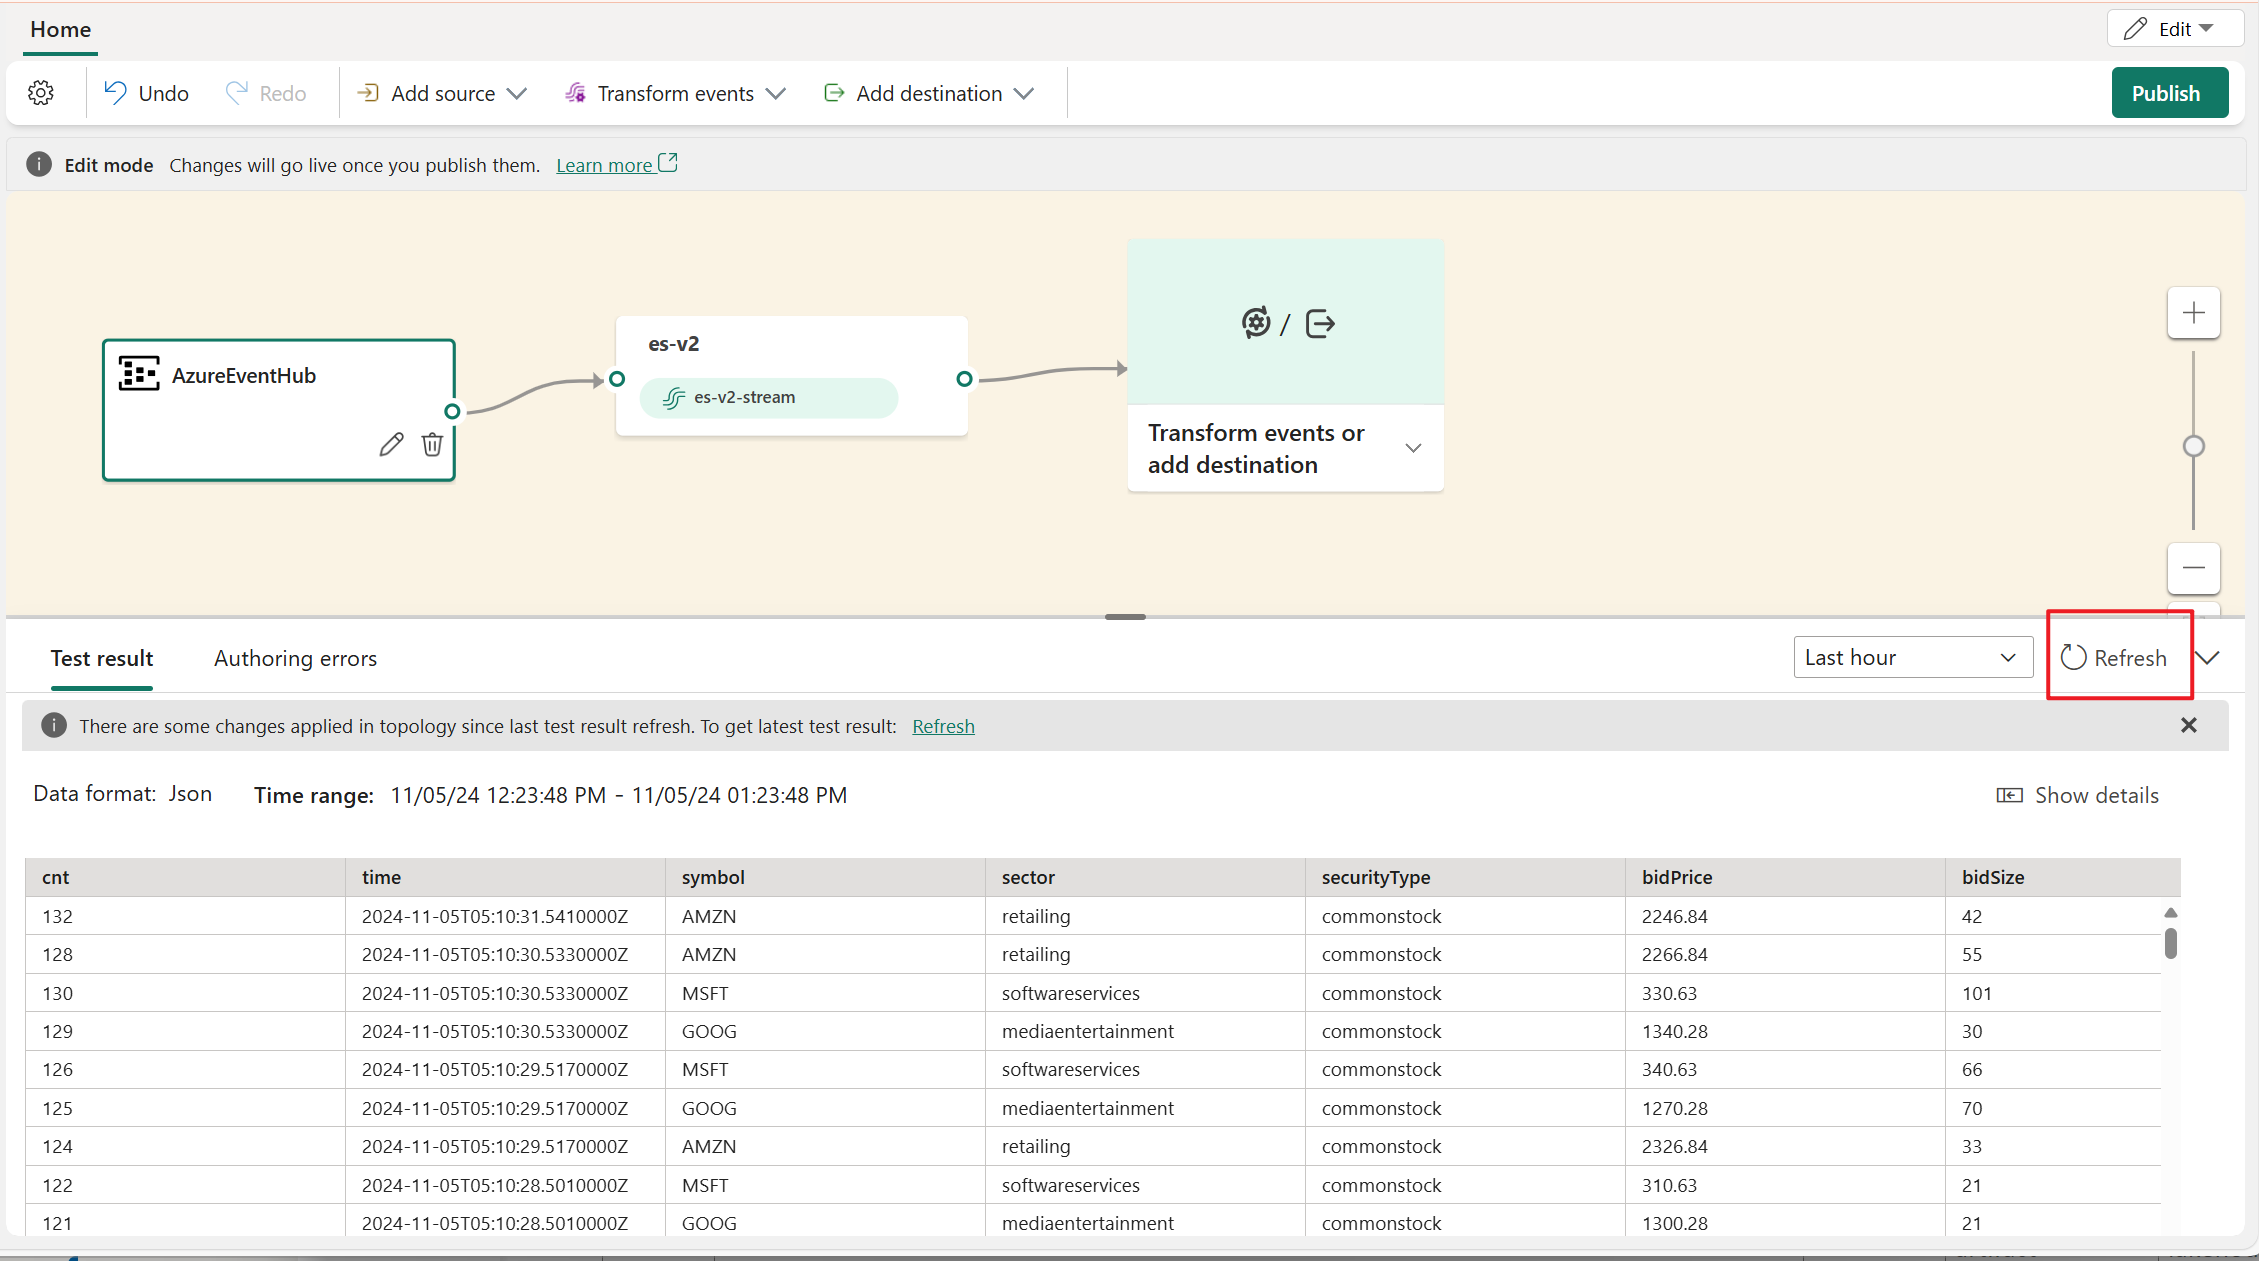This screenshot has height=1261, width=2259.
Task: Click the Refresh link in notification banner
Action: pyautogui.click(x=942, y=724)
